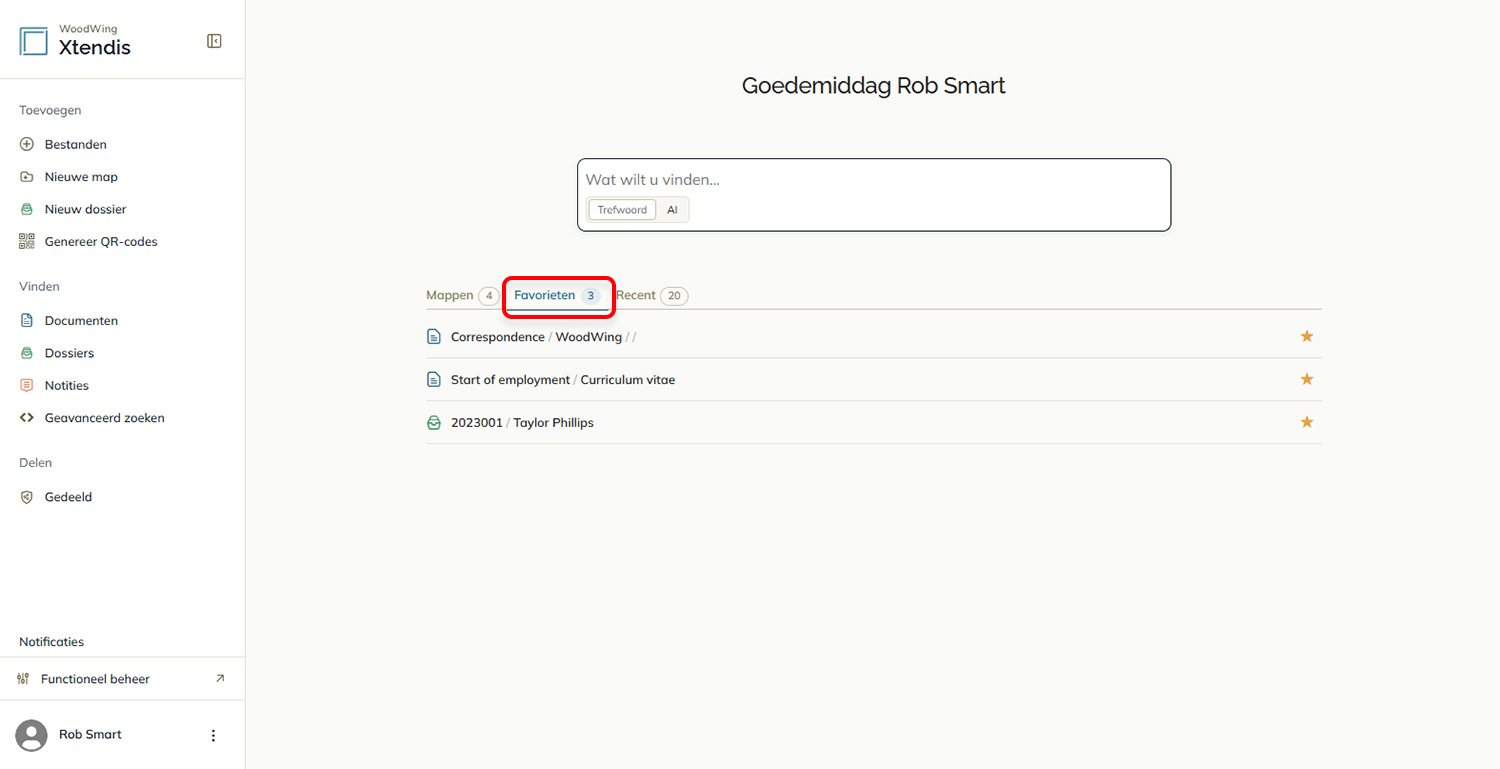
Task: Open Geavanceerd zoeken code icon
Action: click(27, 418)
